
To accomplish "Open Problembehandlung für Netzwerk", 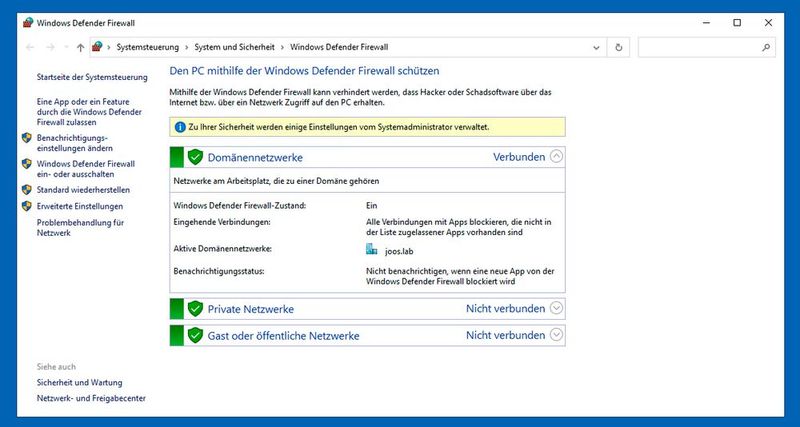I will (x=80, y=228).
